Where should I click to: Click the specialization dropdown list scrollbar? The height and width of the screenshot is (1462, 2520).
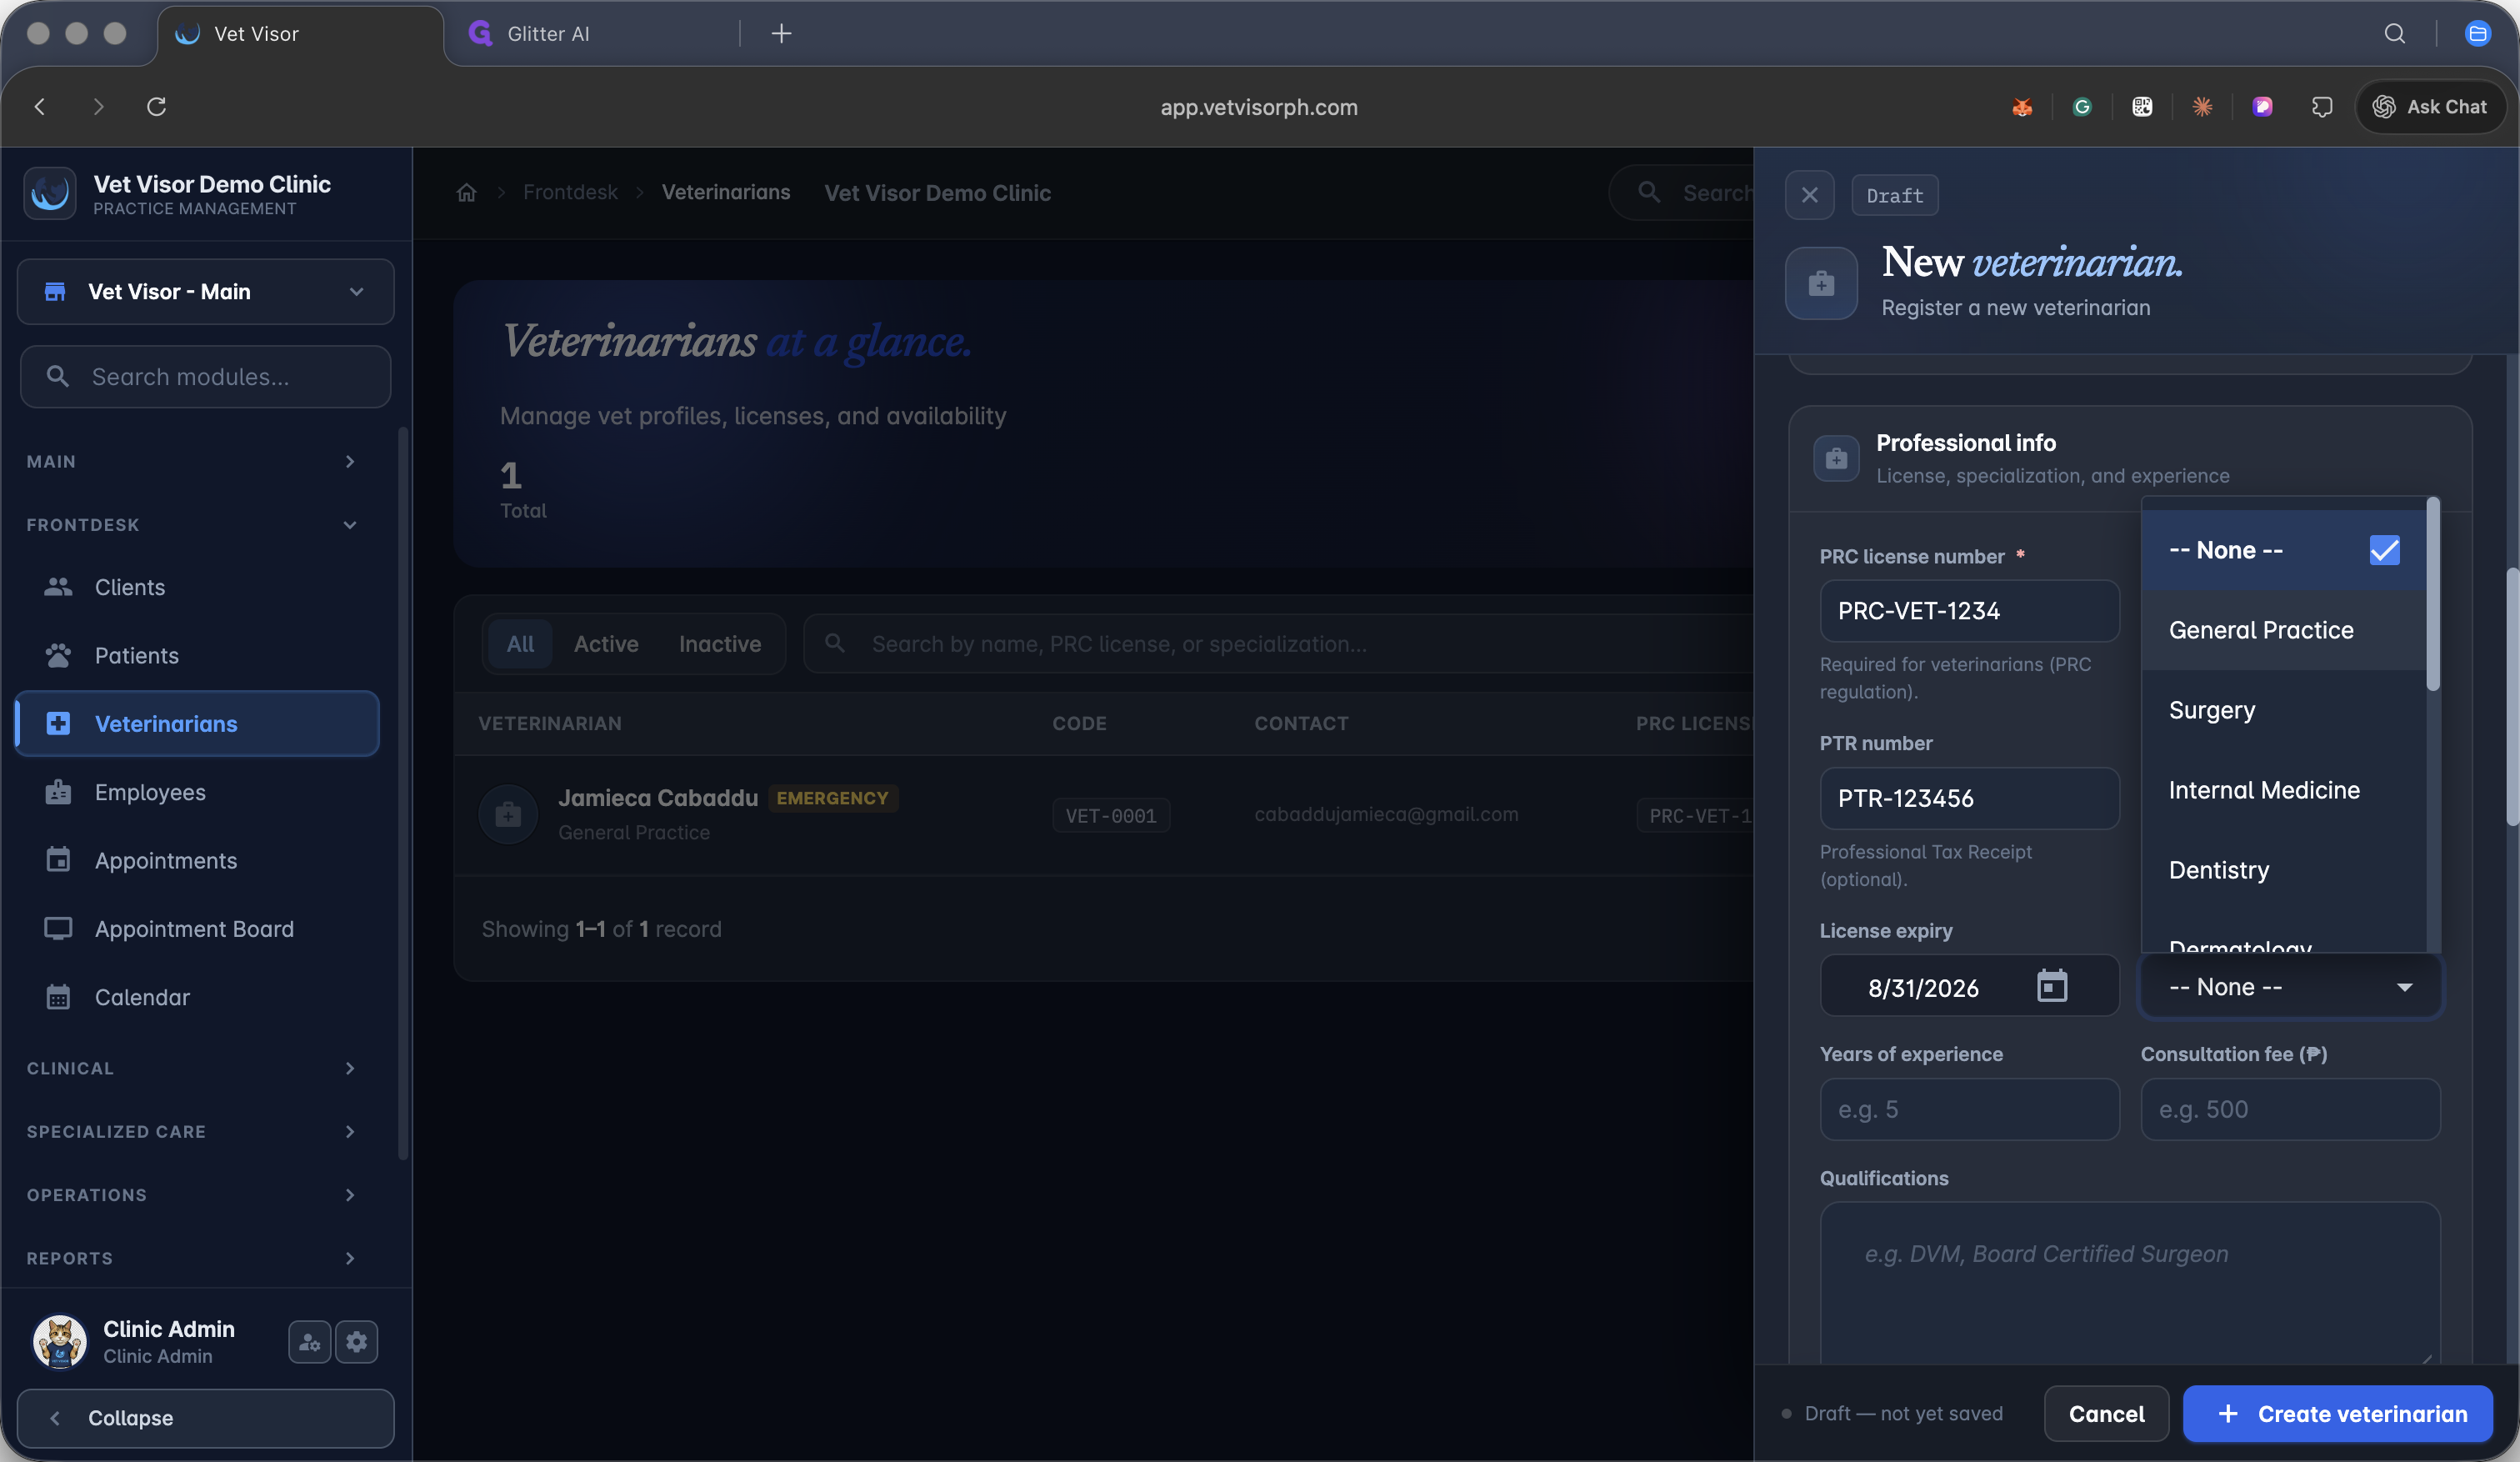pyautogui.click(x=2433, y=594)
